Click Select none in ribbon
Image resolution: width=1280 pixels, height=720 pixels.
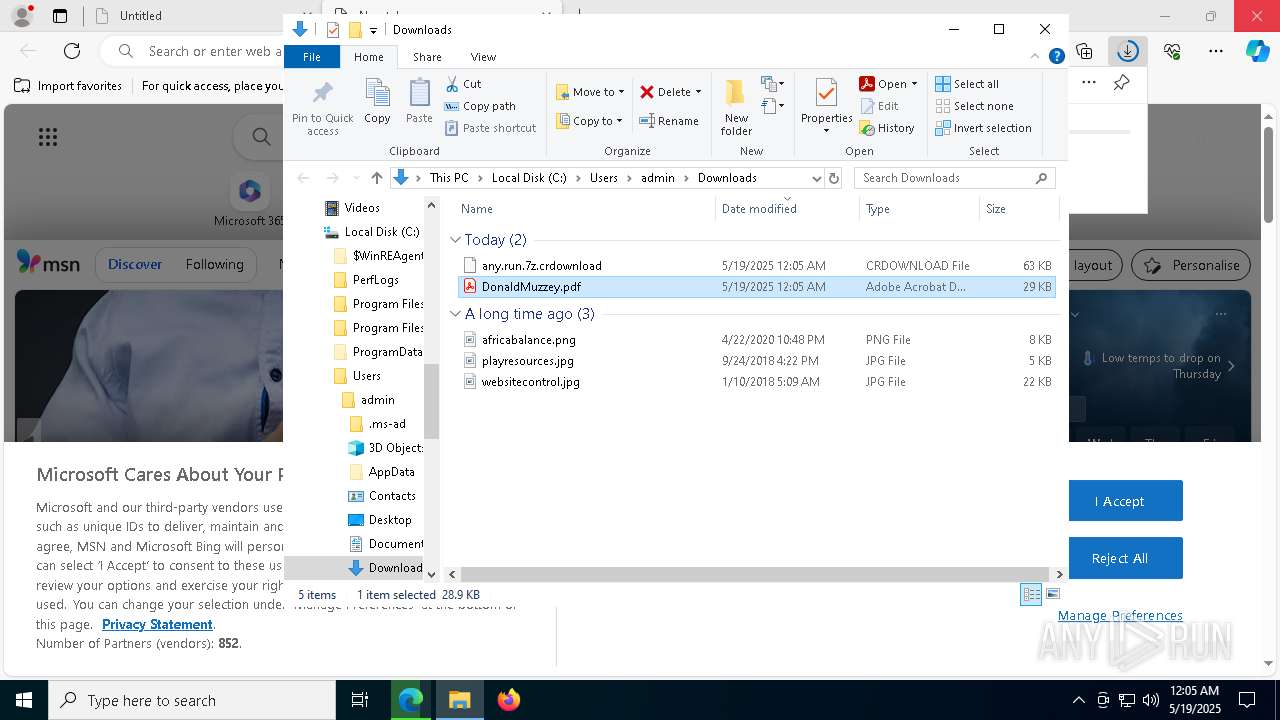[x=974, y=106]
